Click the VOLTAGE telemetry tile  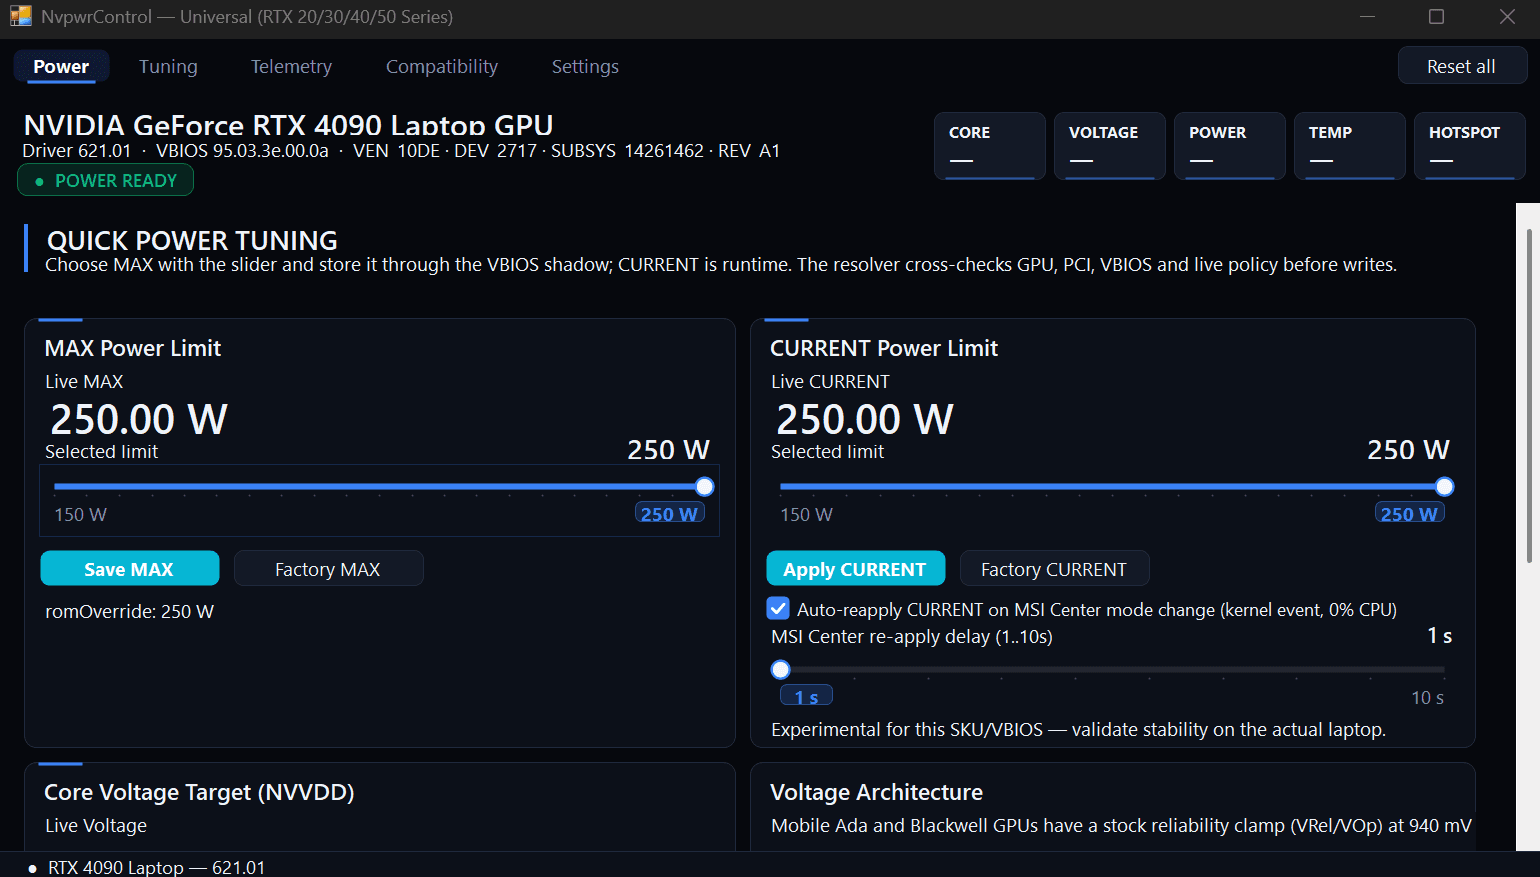click(1110, 146)
